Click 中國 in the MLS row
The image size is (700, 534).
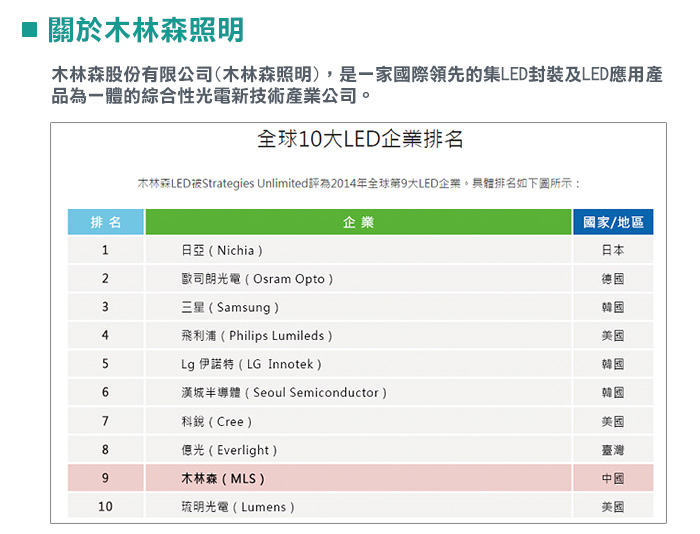(613, 479)
